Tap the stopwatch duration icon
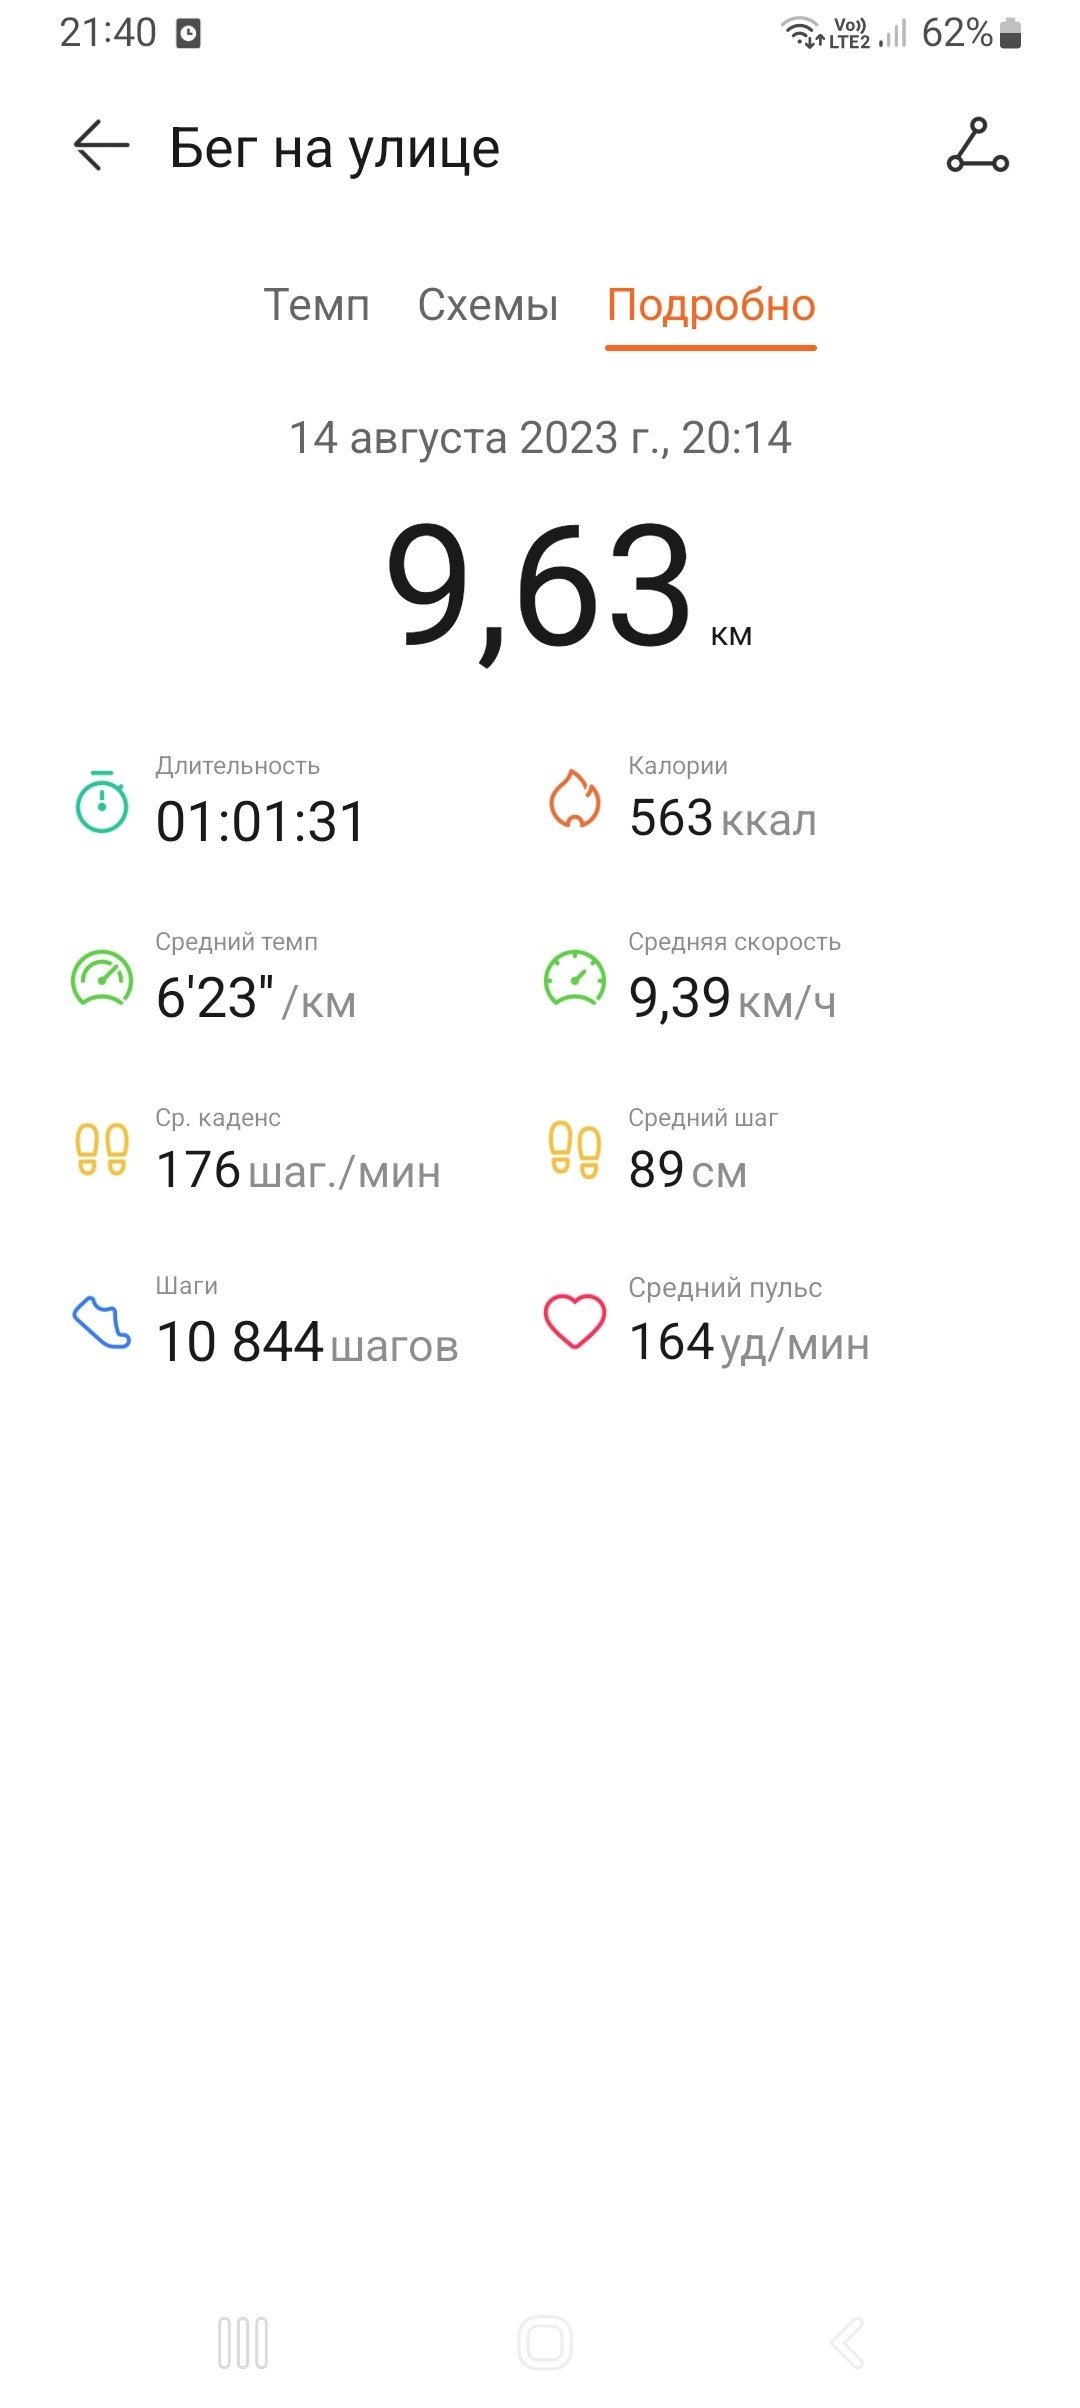1080x2408 pixels. (102, 801)
